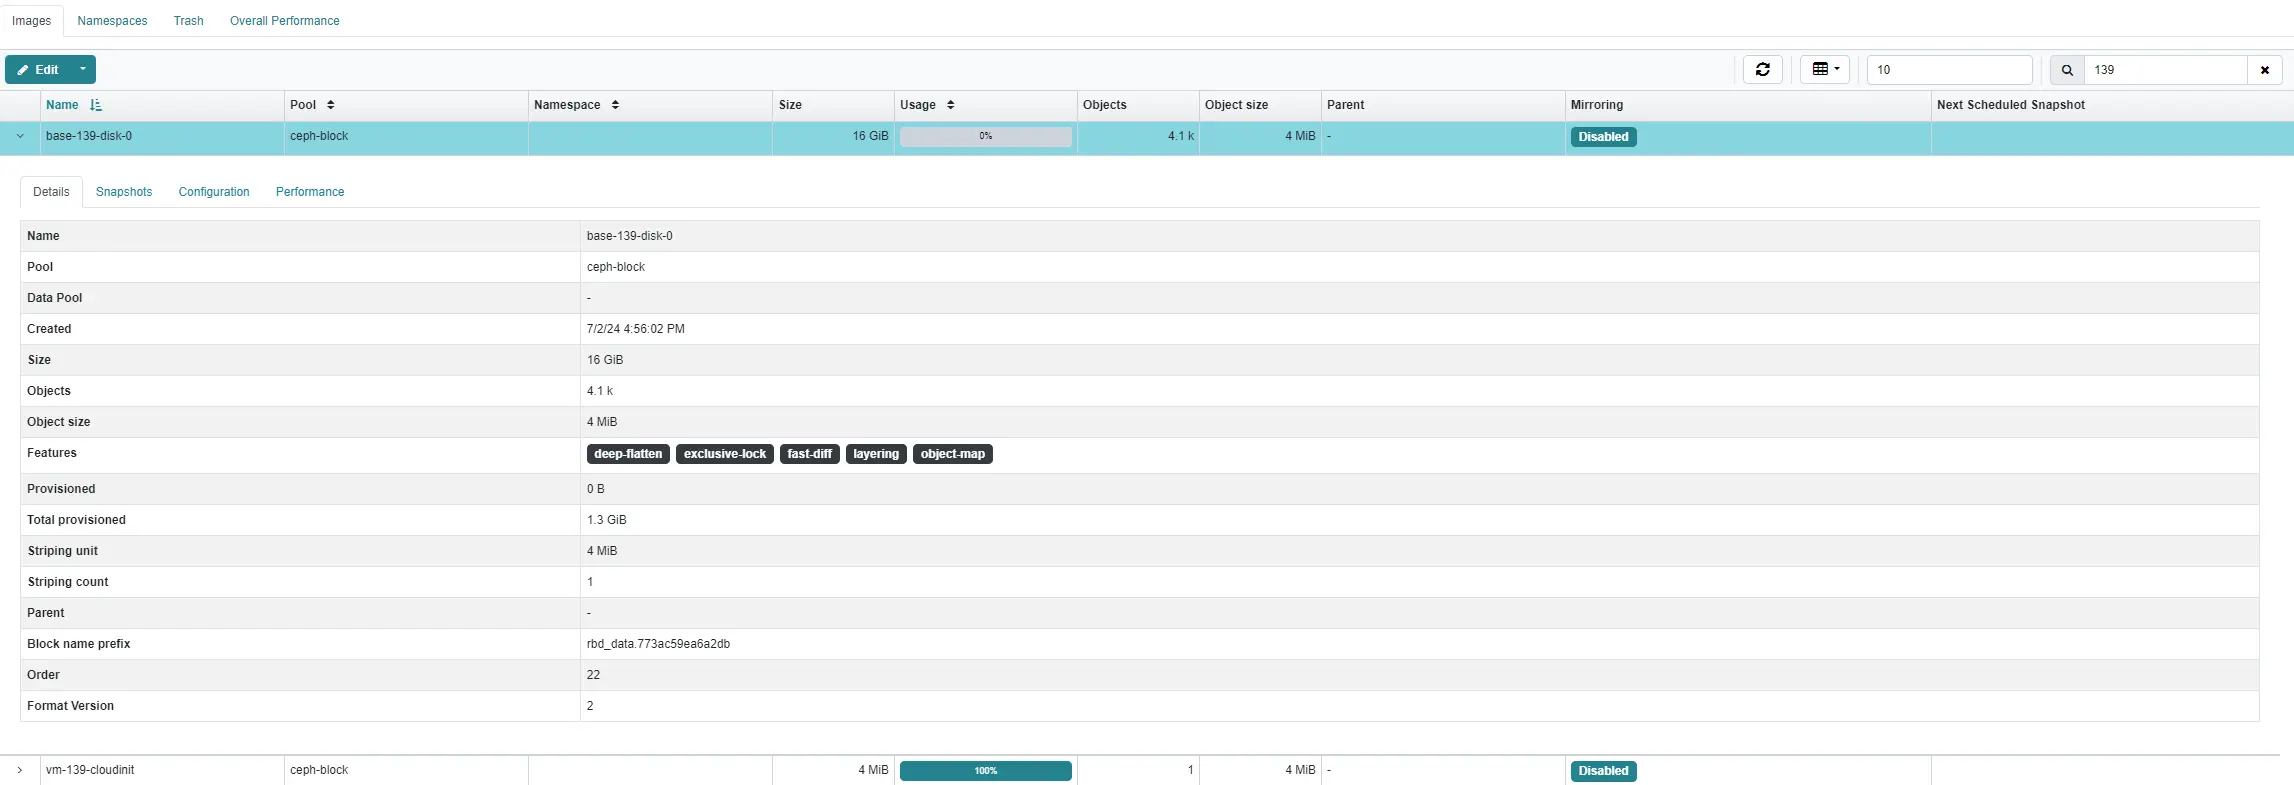
Task: Open the Configuration sub-tab
Action: (x=214, y=192)
